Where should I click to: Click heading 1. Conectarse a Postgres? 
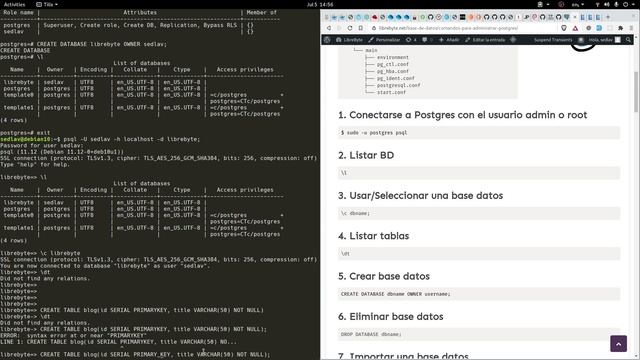462,115
